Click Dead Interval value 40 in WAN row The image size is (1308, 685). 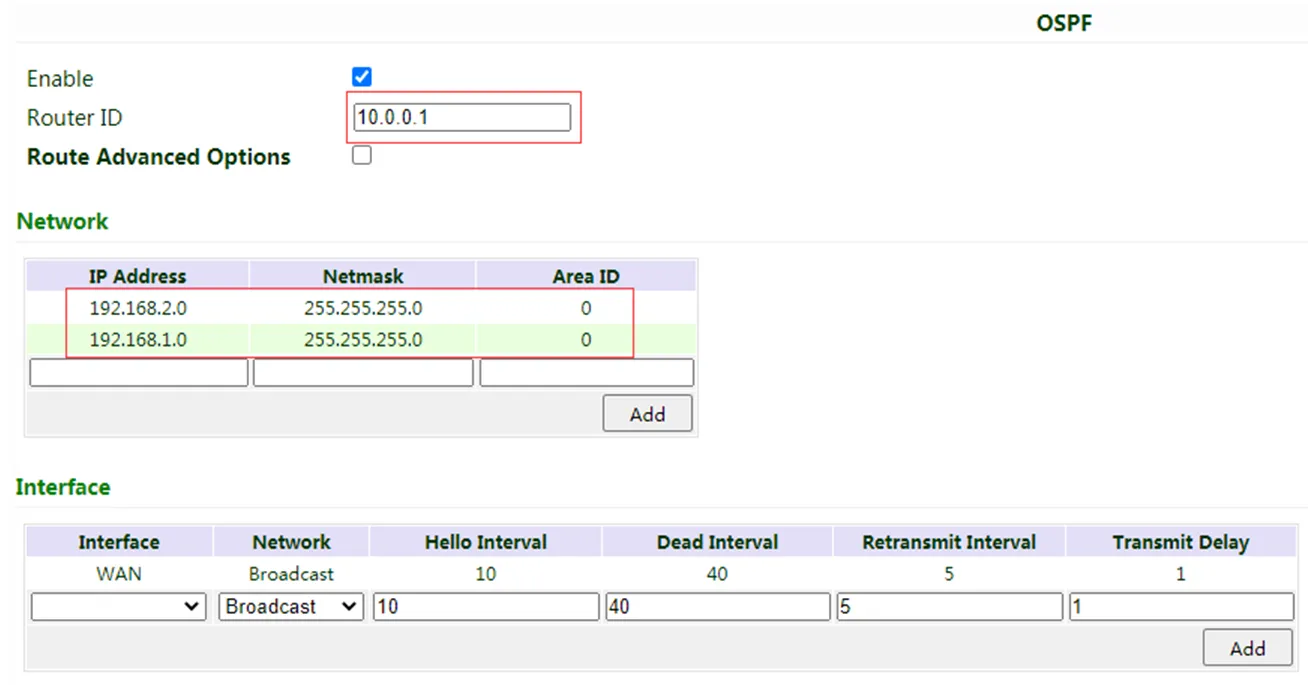717,574
